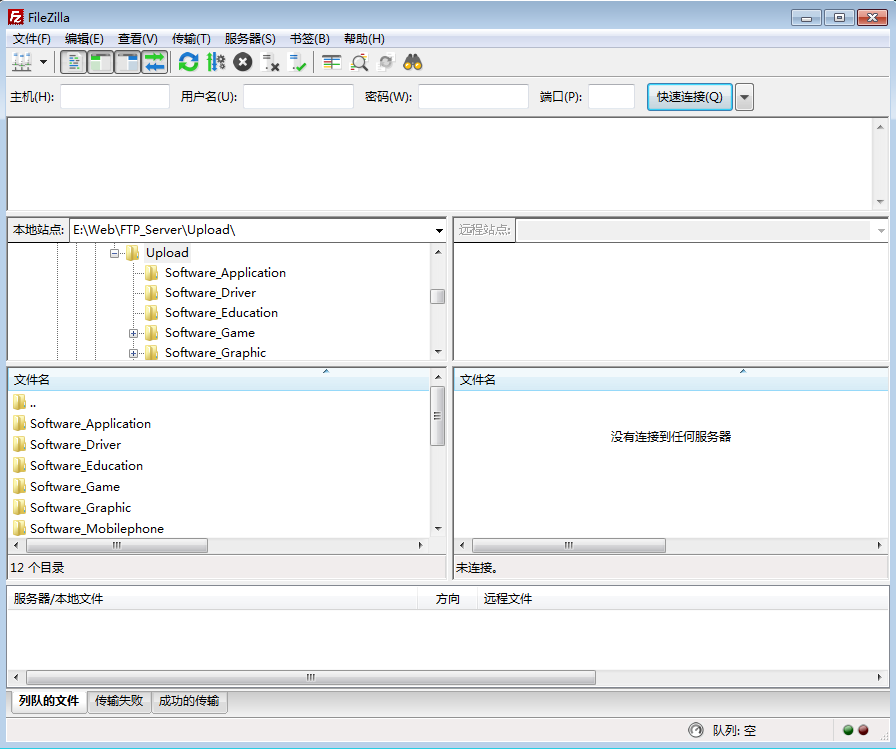Switch to the 传输失败 tab

(119, 702)
